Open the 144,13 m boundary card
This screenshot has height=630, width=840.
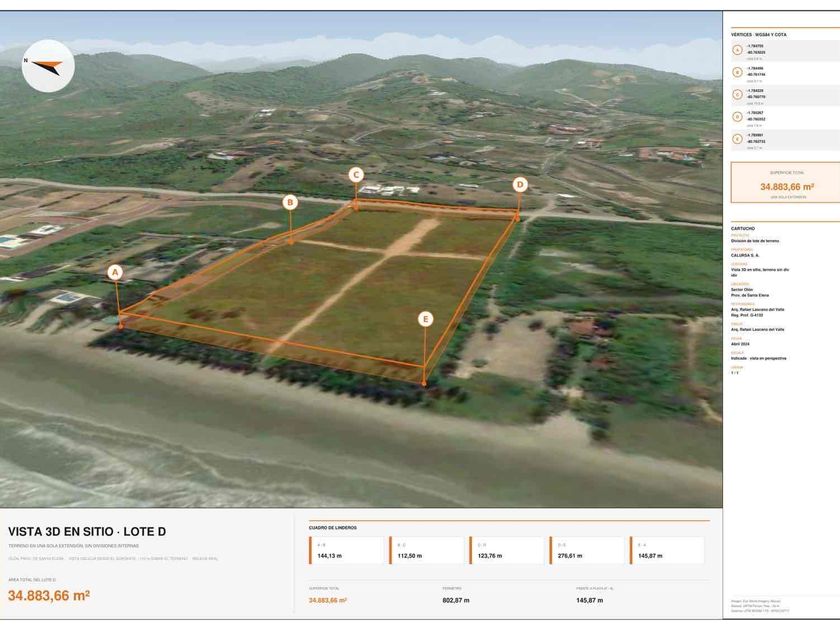coord(346,550)
